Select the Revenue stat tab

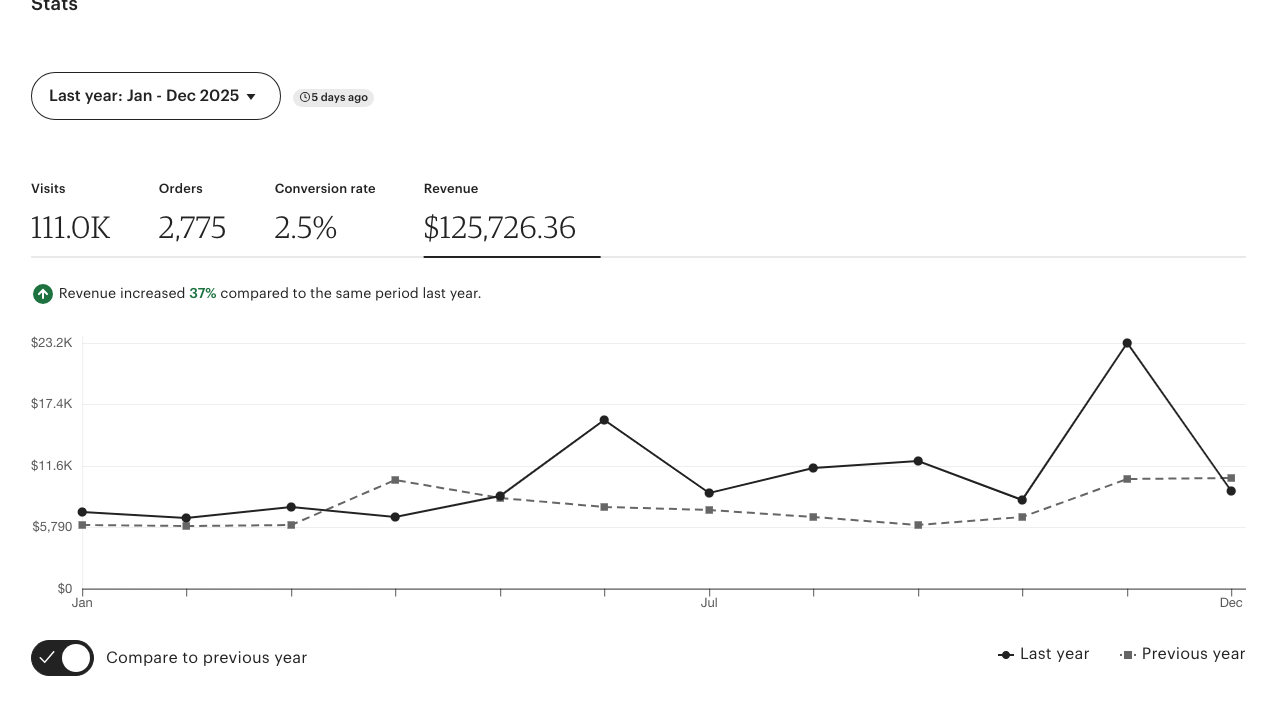(x=500, y=214)
